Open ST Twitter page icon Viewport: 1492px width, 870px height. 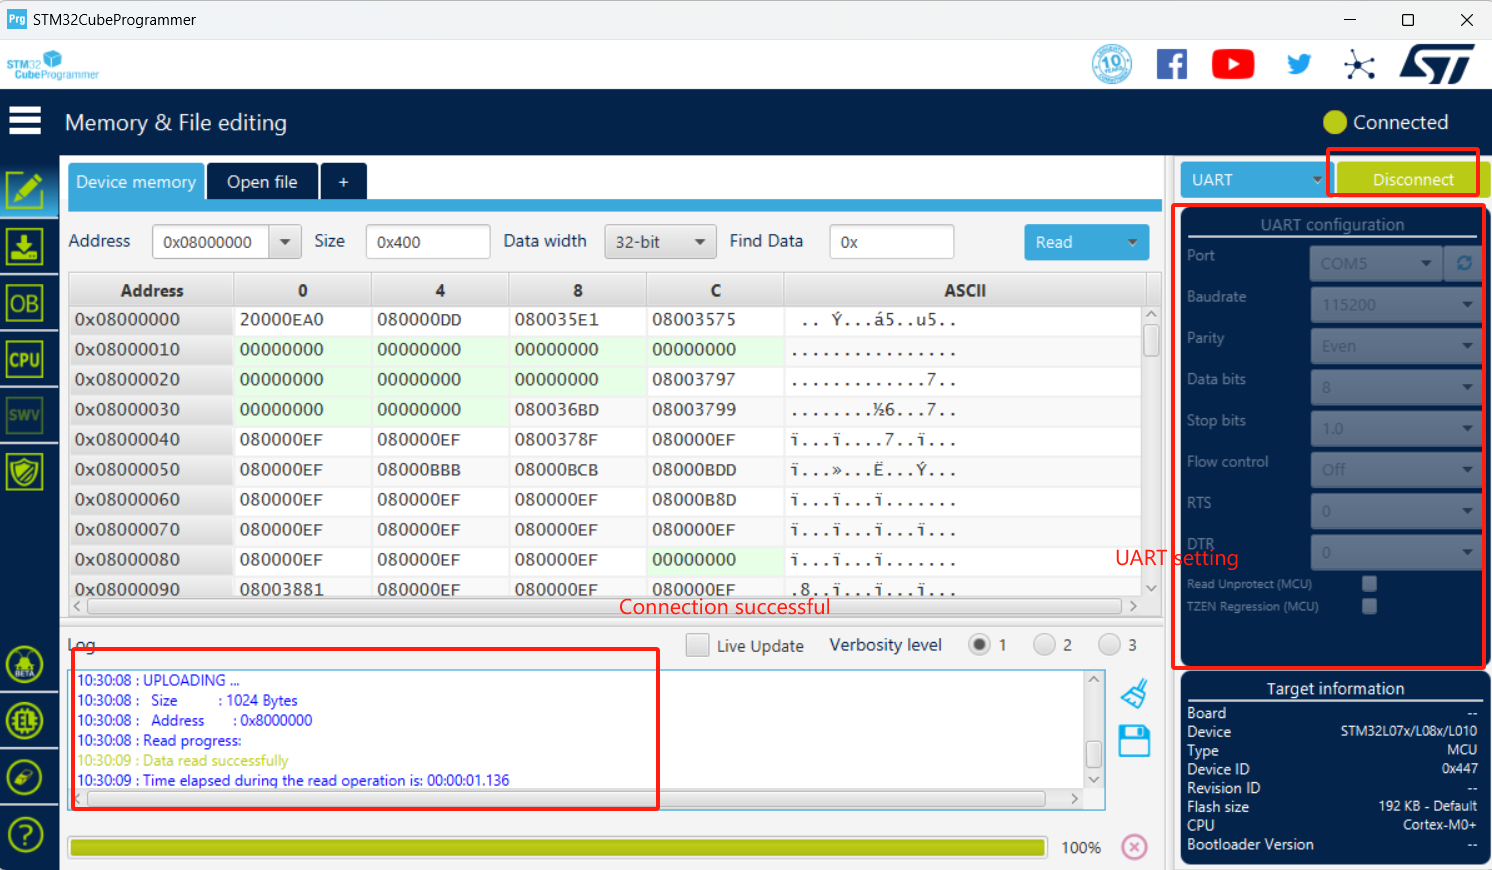click(1299, 64)
